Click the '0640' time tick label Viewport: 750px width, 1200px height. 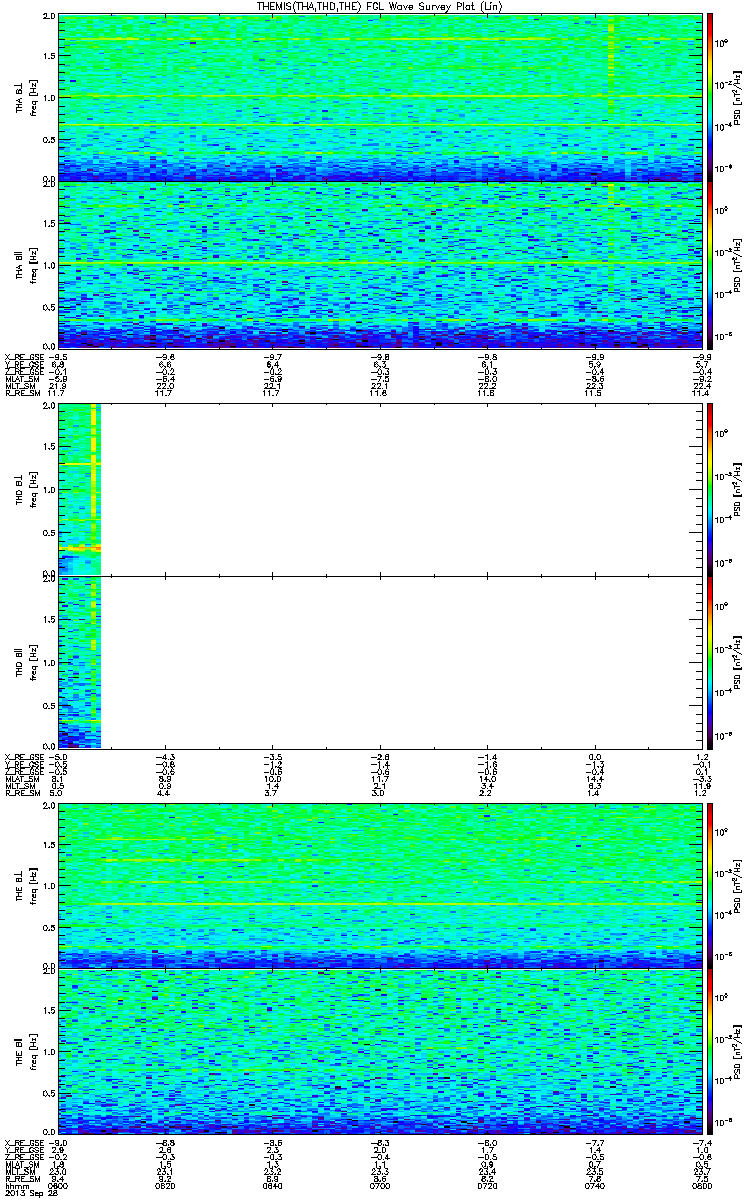(274, 1184)
